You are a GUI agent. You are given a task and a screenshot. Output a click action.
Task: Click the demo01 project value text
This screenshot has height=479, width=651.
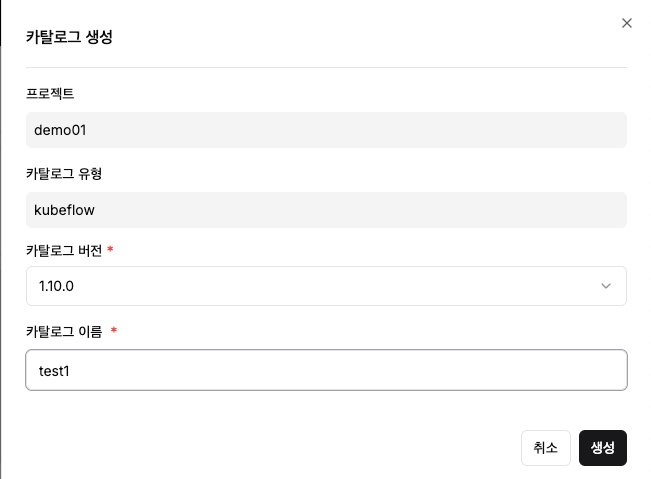[x=60, y=130]
